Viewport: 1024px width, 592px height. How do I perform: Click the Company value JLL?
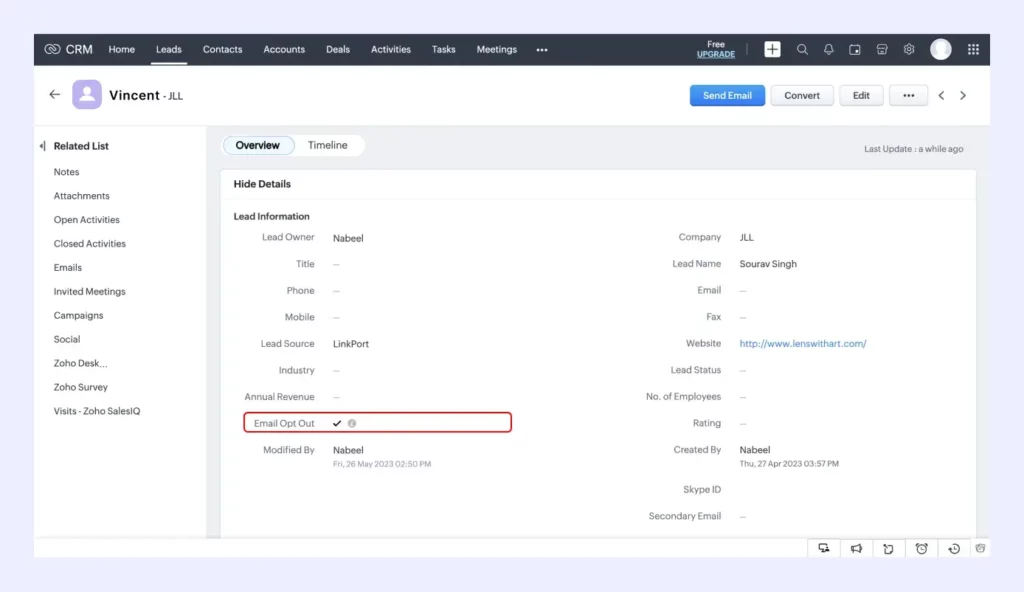click(746, 238)
